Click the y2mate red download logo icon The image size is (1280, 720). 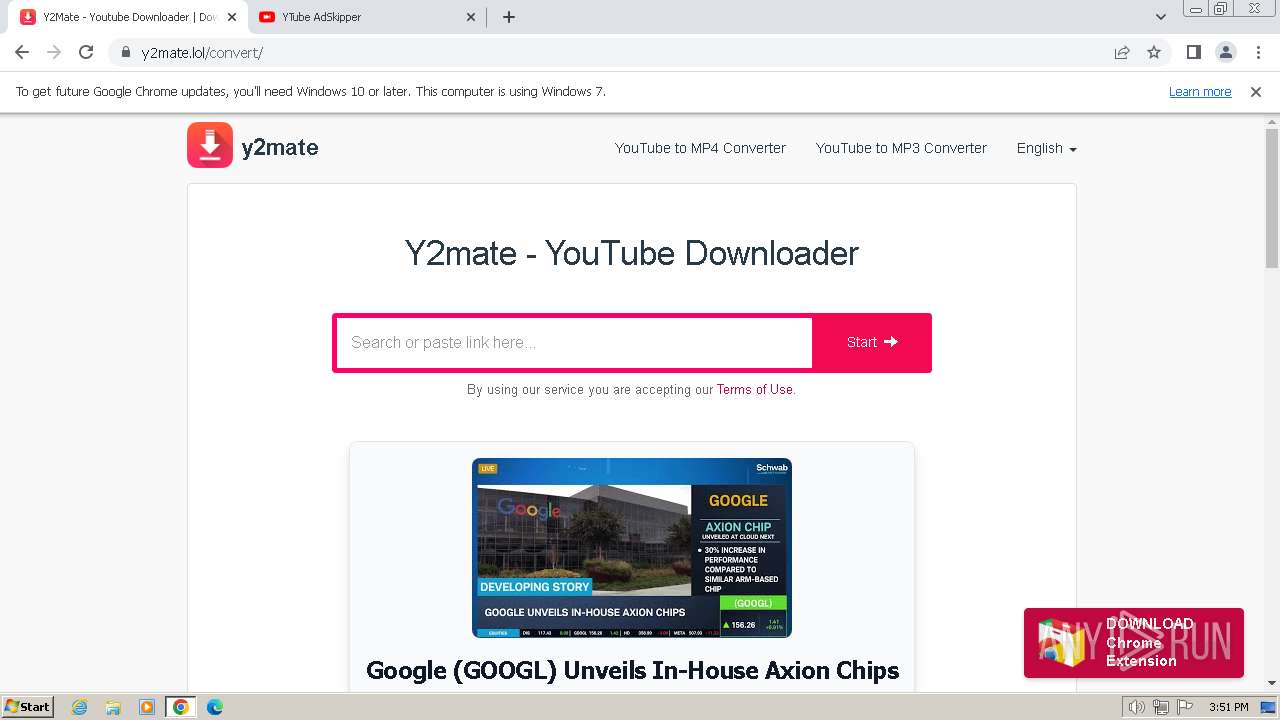click(x=210, y=145)
